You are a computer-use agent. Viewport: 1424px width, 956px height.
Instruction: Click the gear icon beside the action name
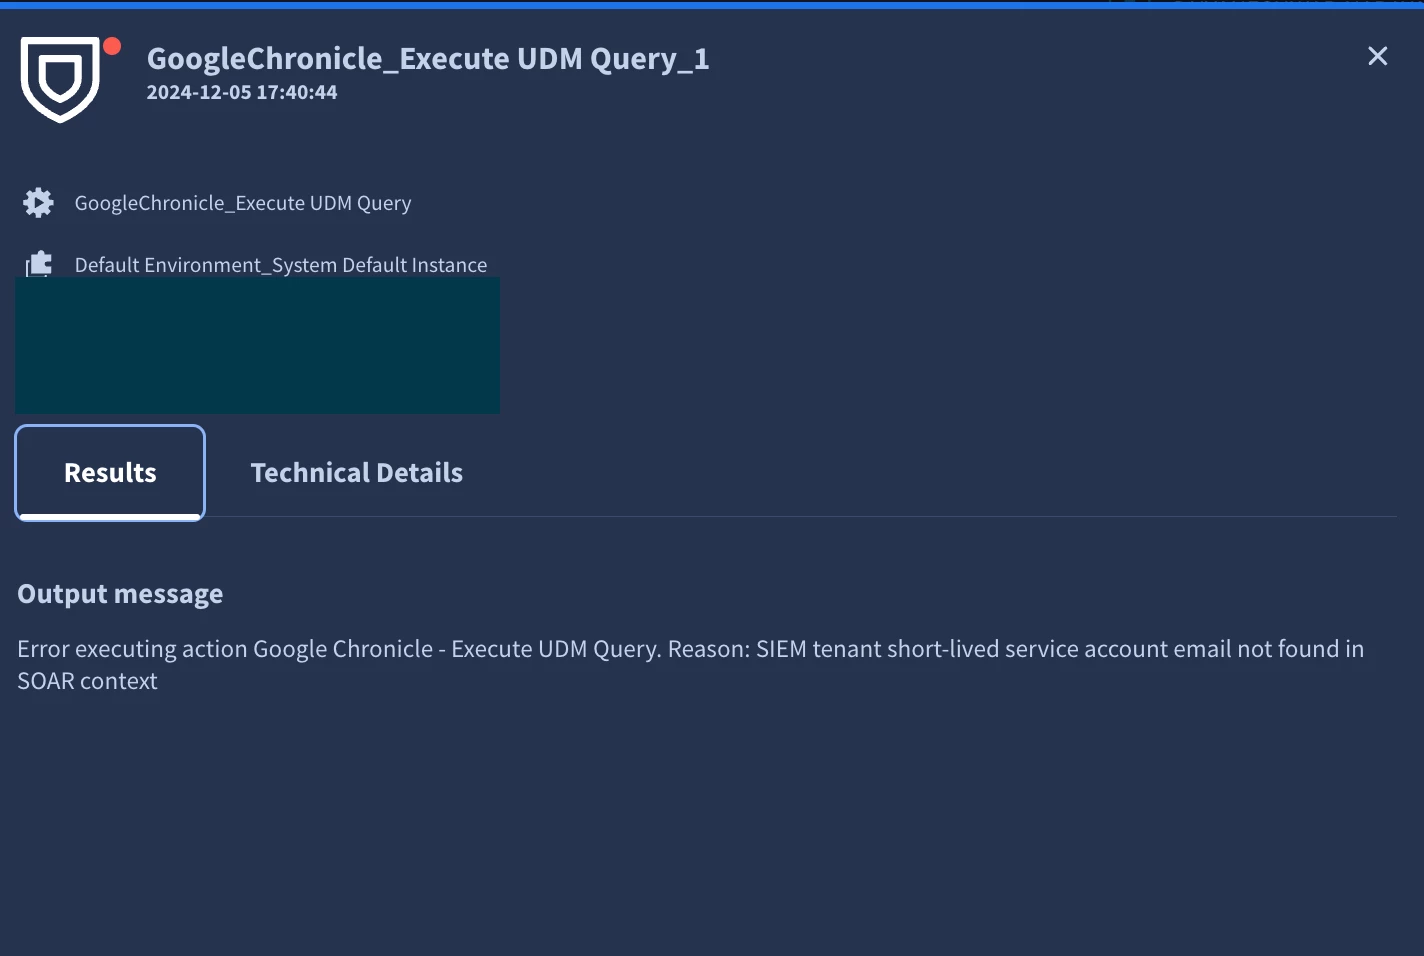[38, 203]
